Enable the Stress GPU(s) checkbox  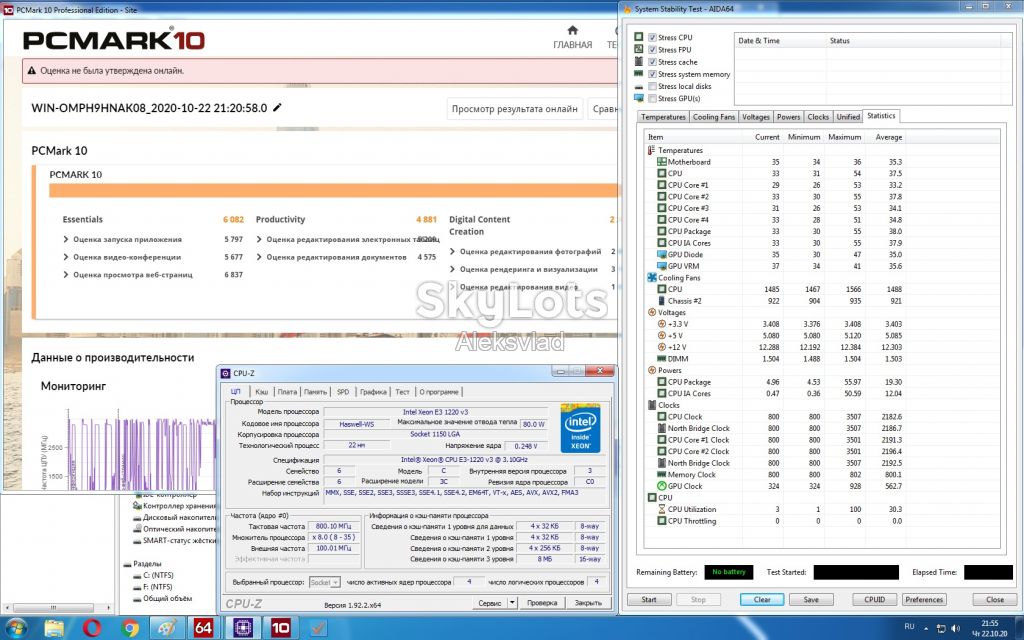click(652, 99)
